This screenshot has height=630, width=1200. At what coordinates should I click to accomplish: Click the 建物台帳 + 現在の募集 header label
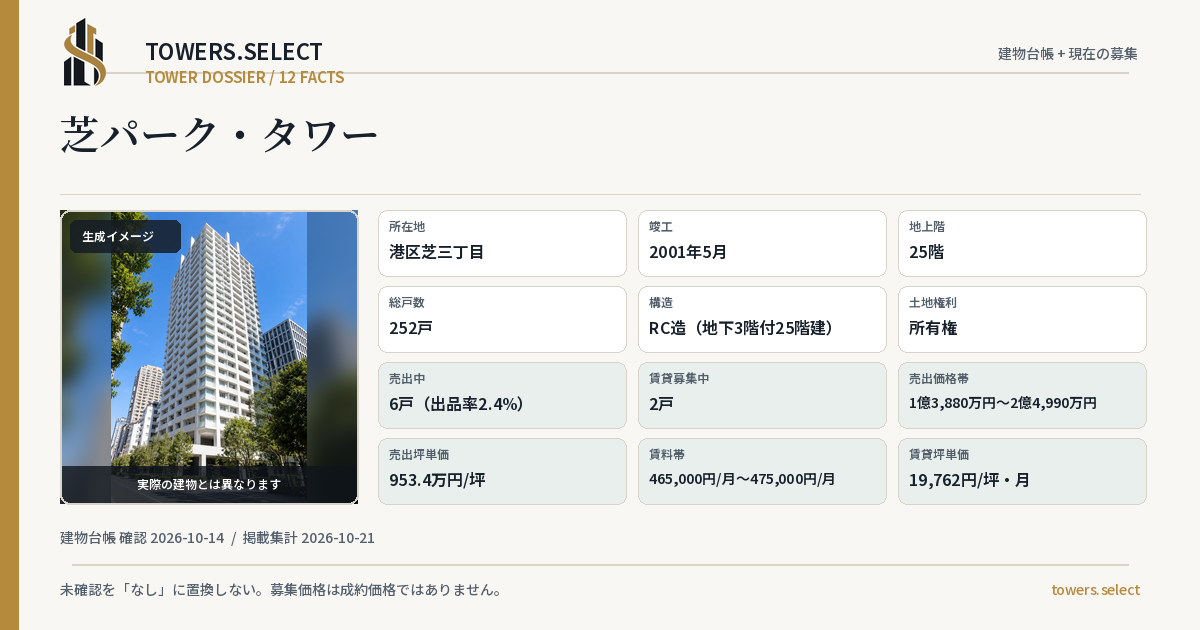[x=1068, y=53]
